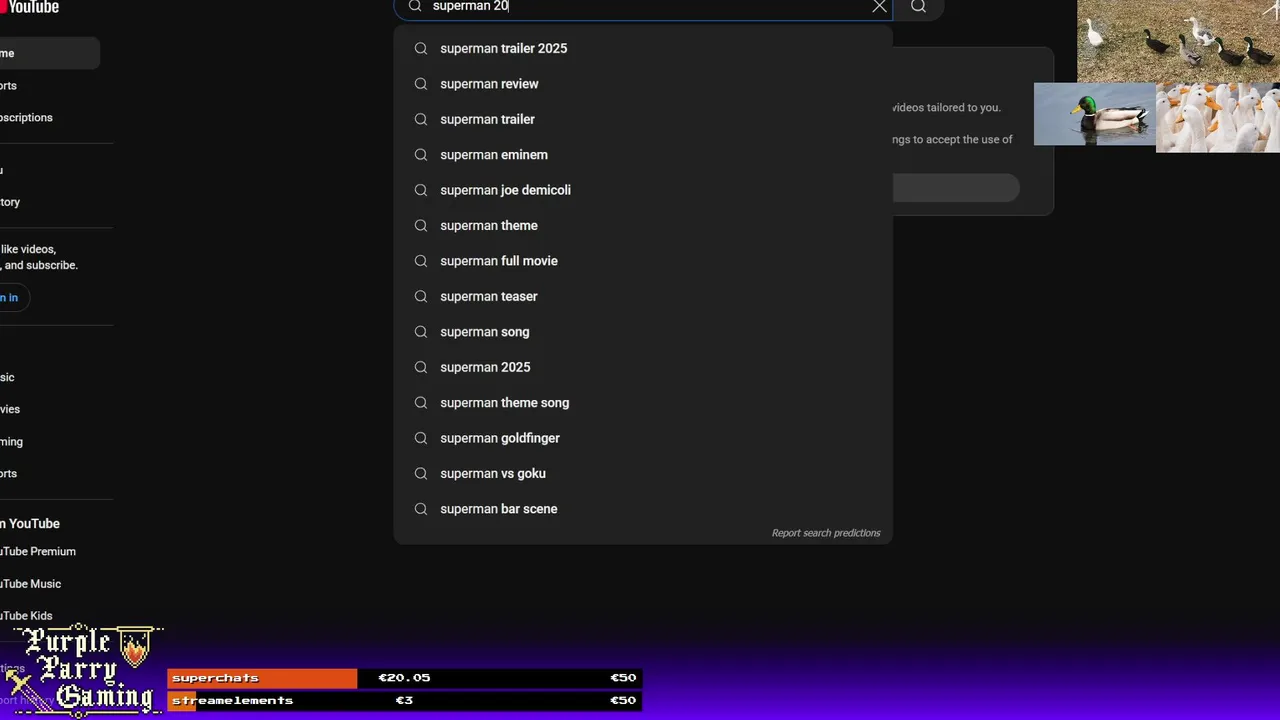Select suggestion 'superman trailer 2025'
The image size is (1280, 720).
(643, 48)
